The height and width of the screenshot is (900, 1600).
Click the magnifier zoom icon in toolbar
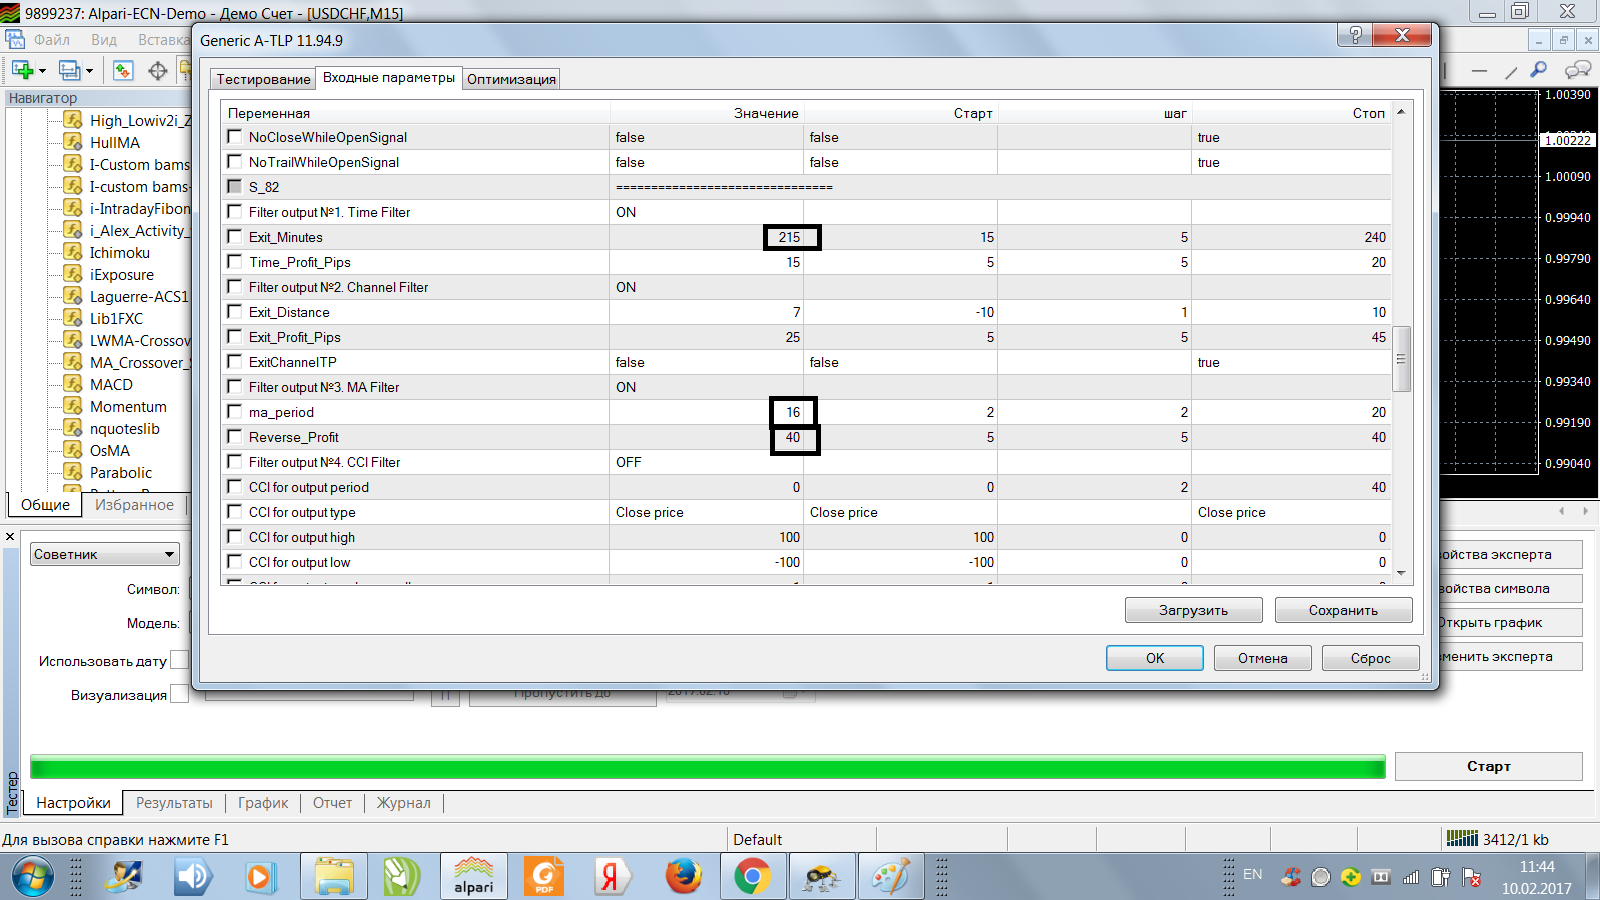(1539, 69)
